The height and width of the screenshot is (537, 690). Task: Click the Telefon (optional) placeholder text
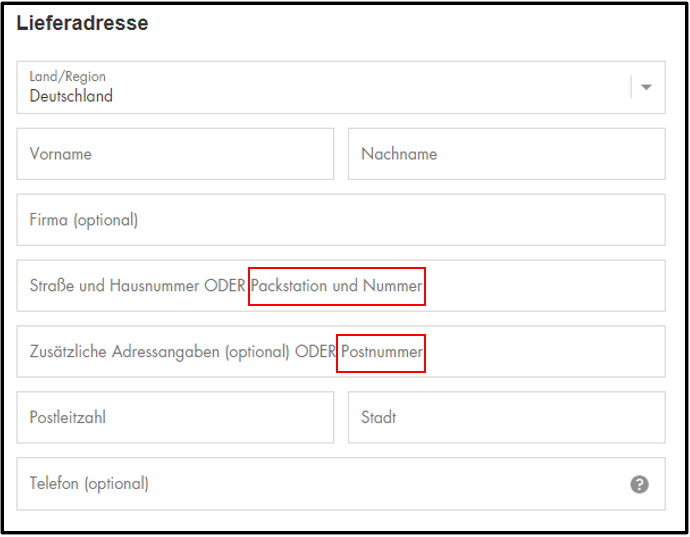coord(89,484)
